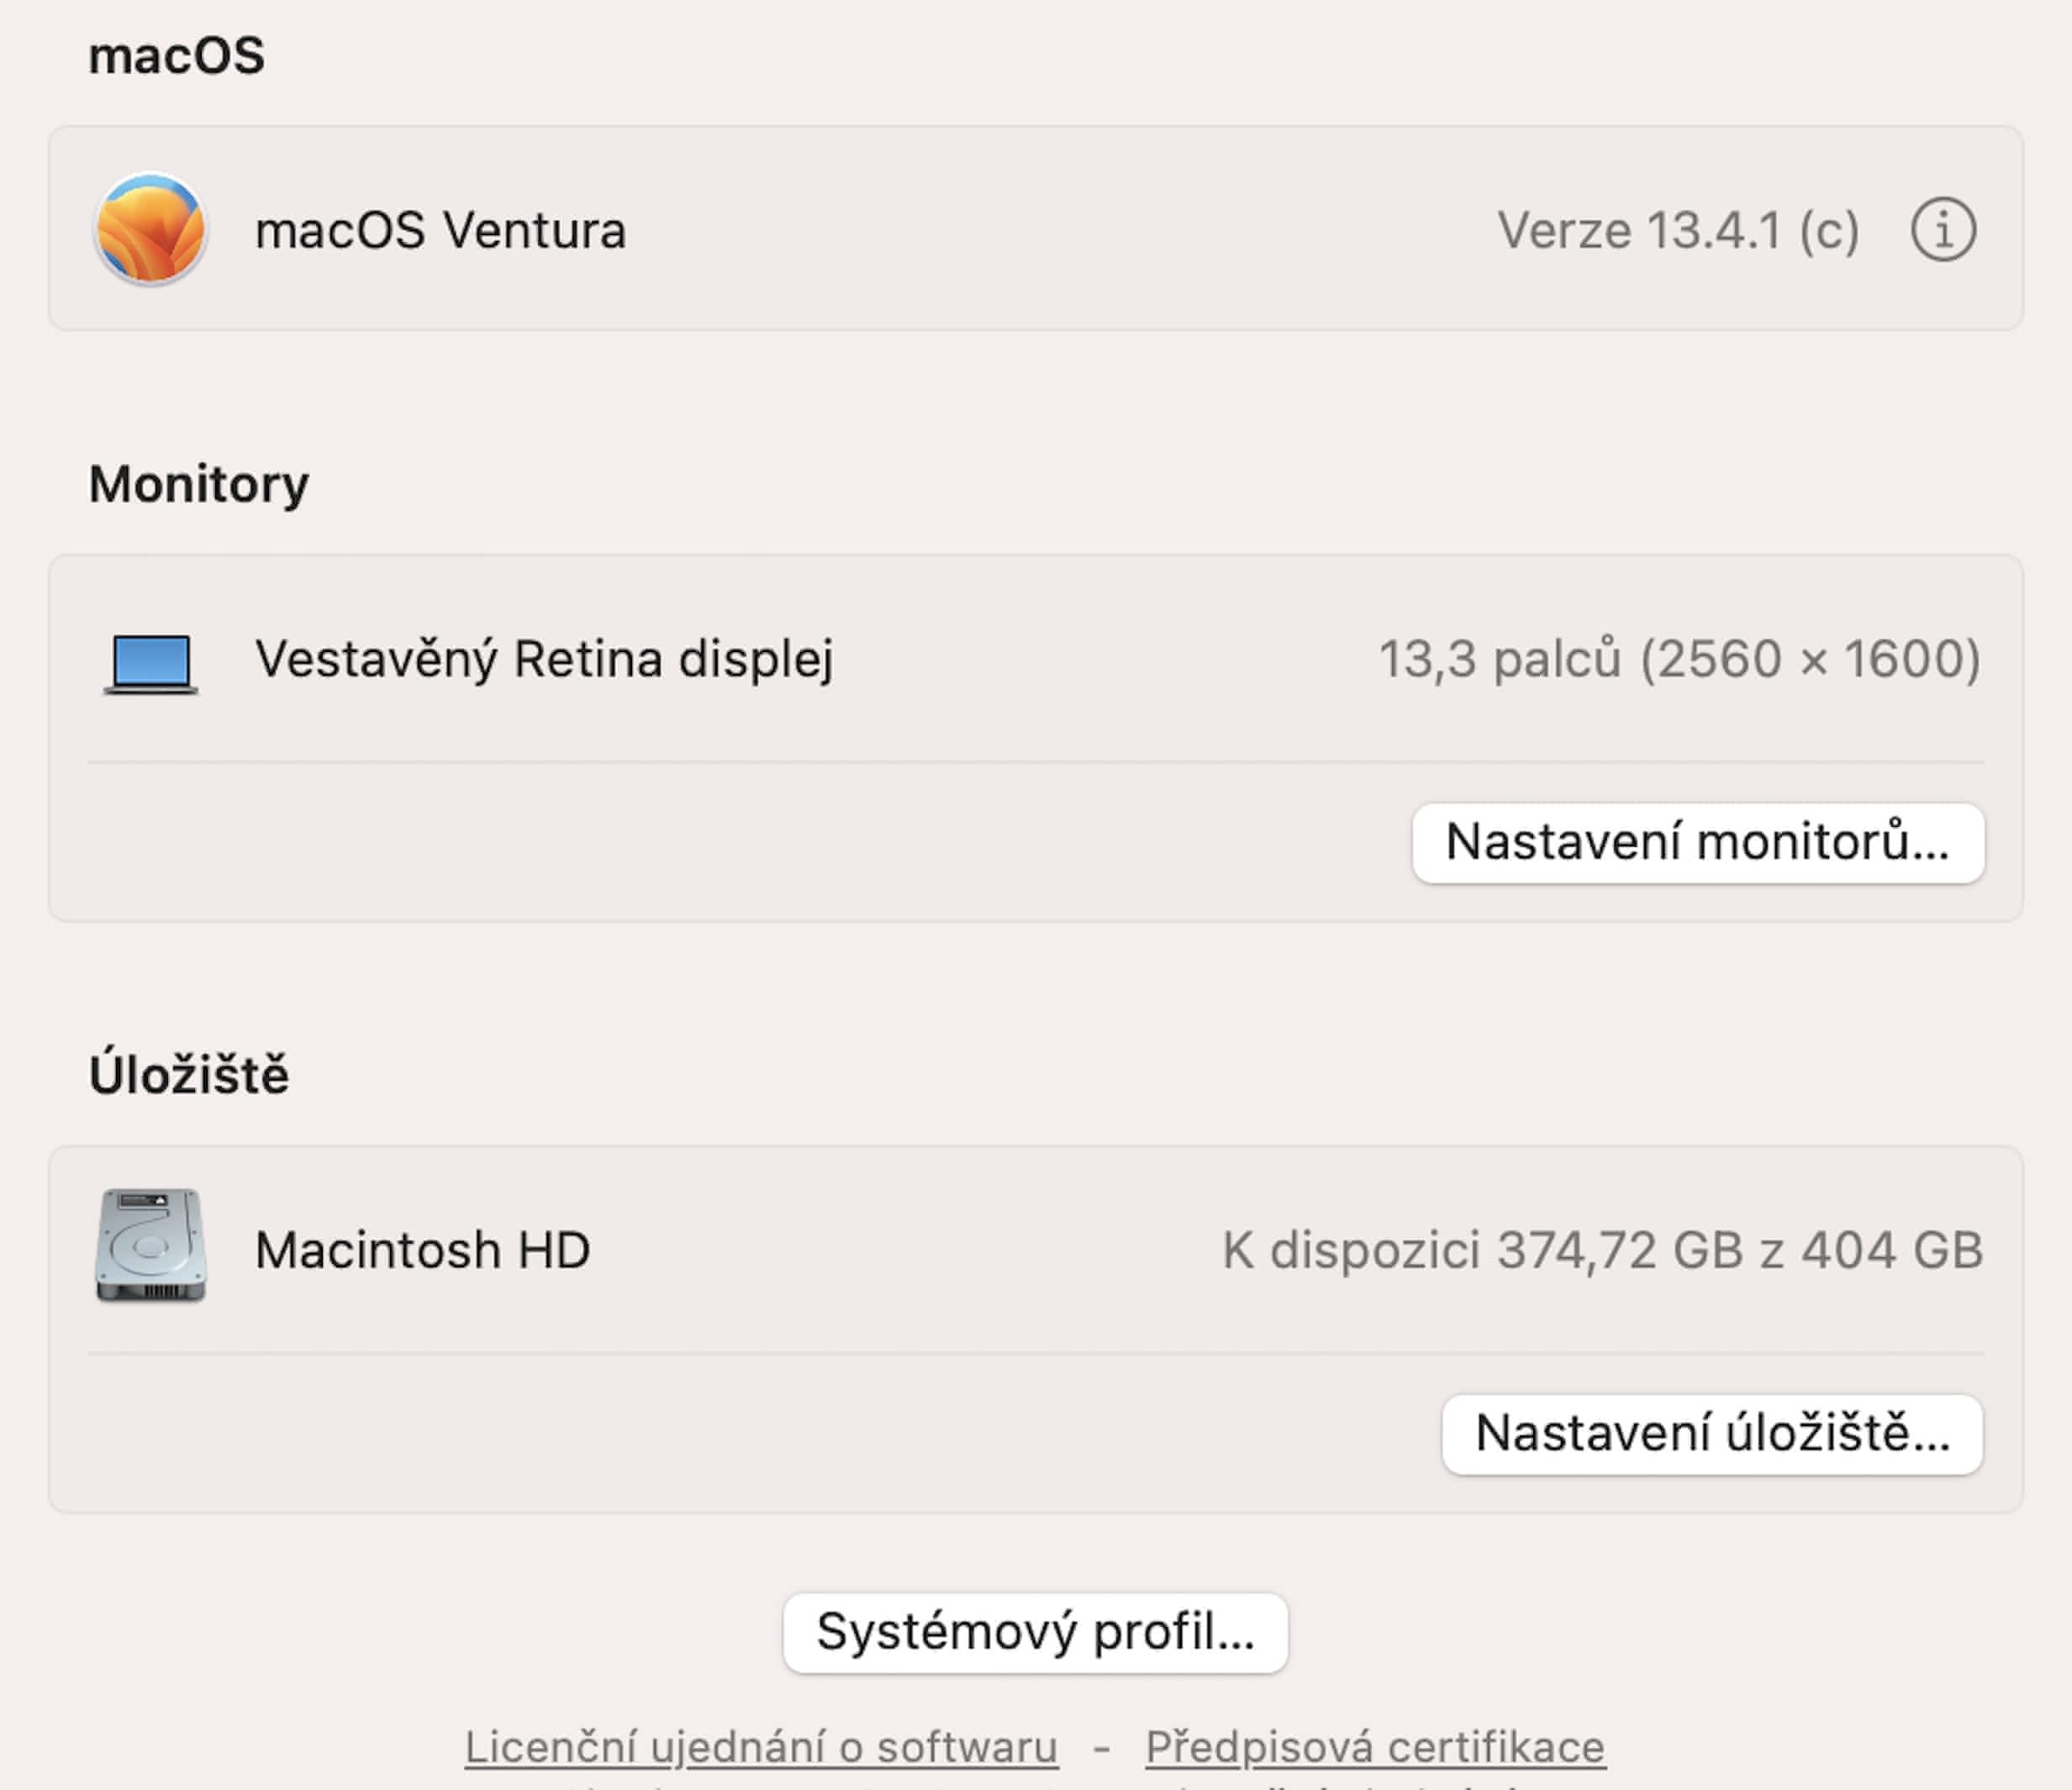Click the built-in Retina display laptop icon
This screenshot has width=2072, height=1790.
click(x=151, y=662)
